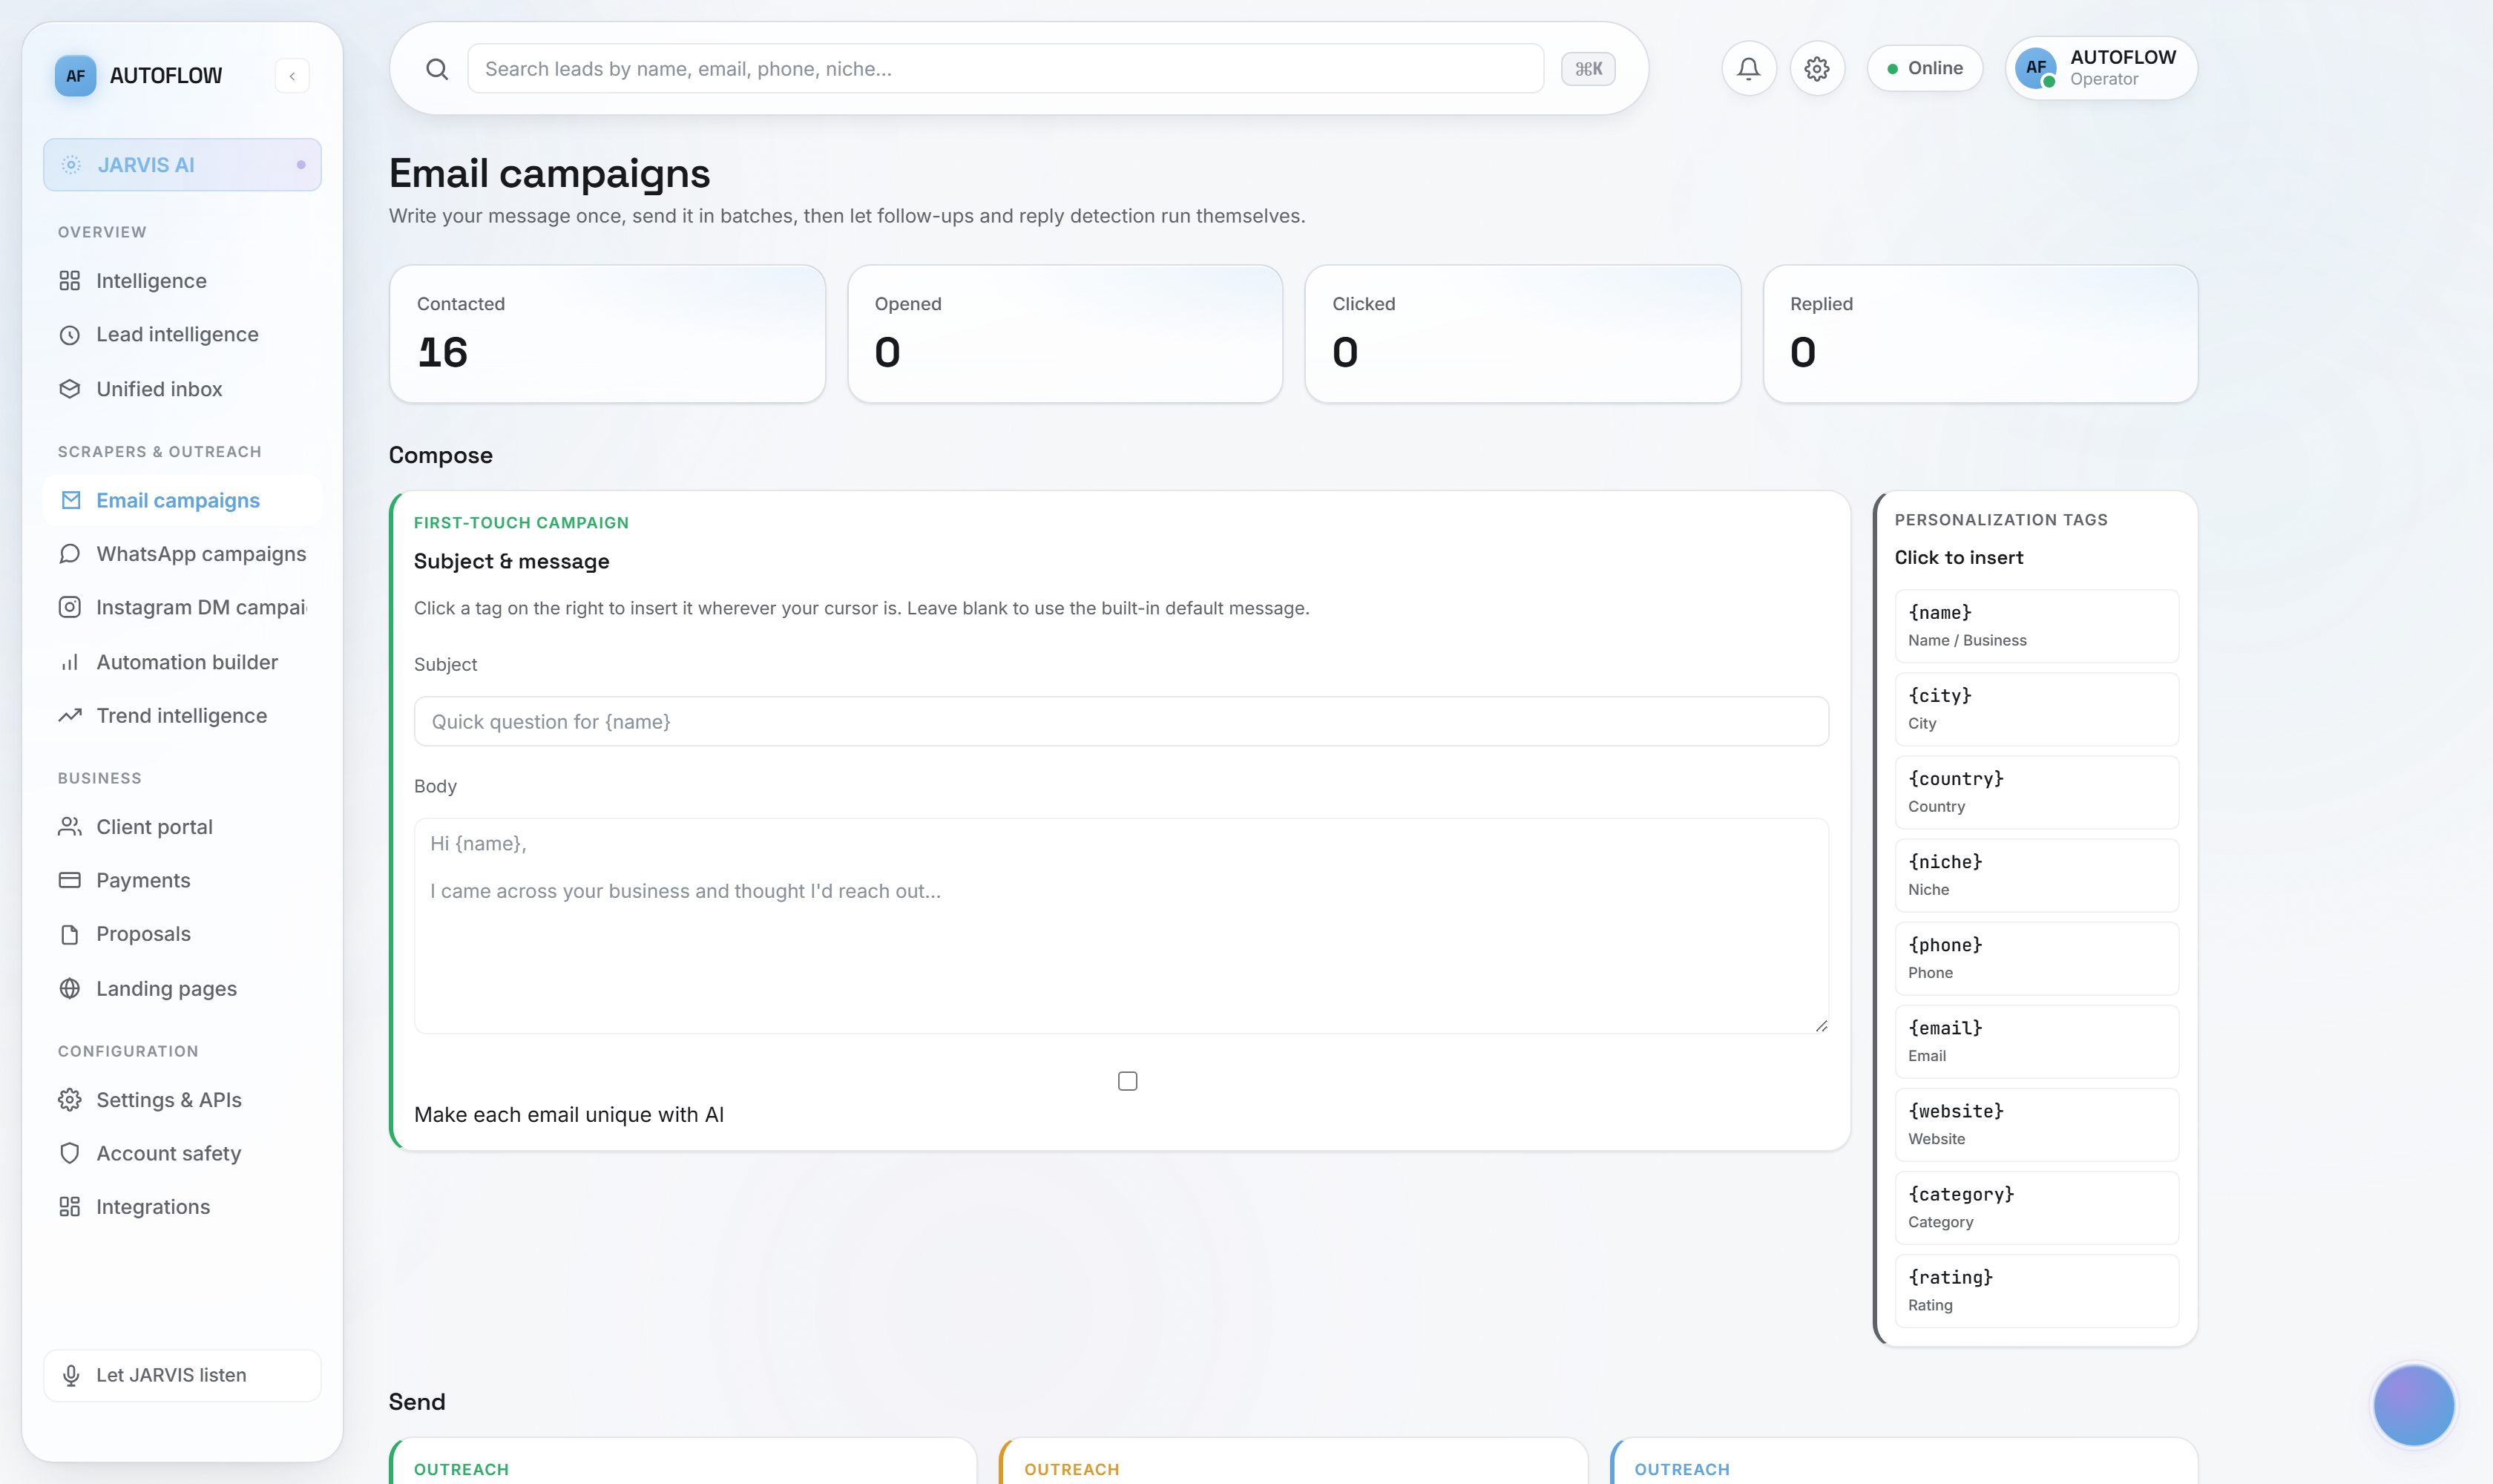
Task: Click the Online status pill
Action: click(1924, 68)
